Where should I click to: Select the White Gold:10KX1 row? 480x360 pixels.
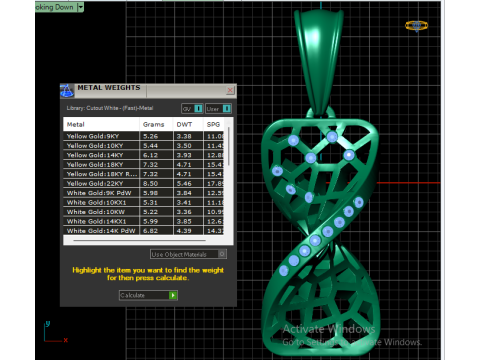coord(143,202)
